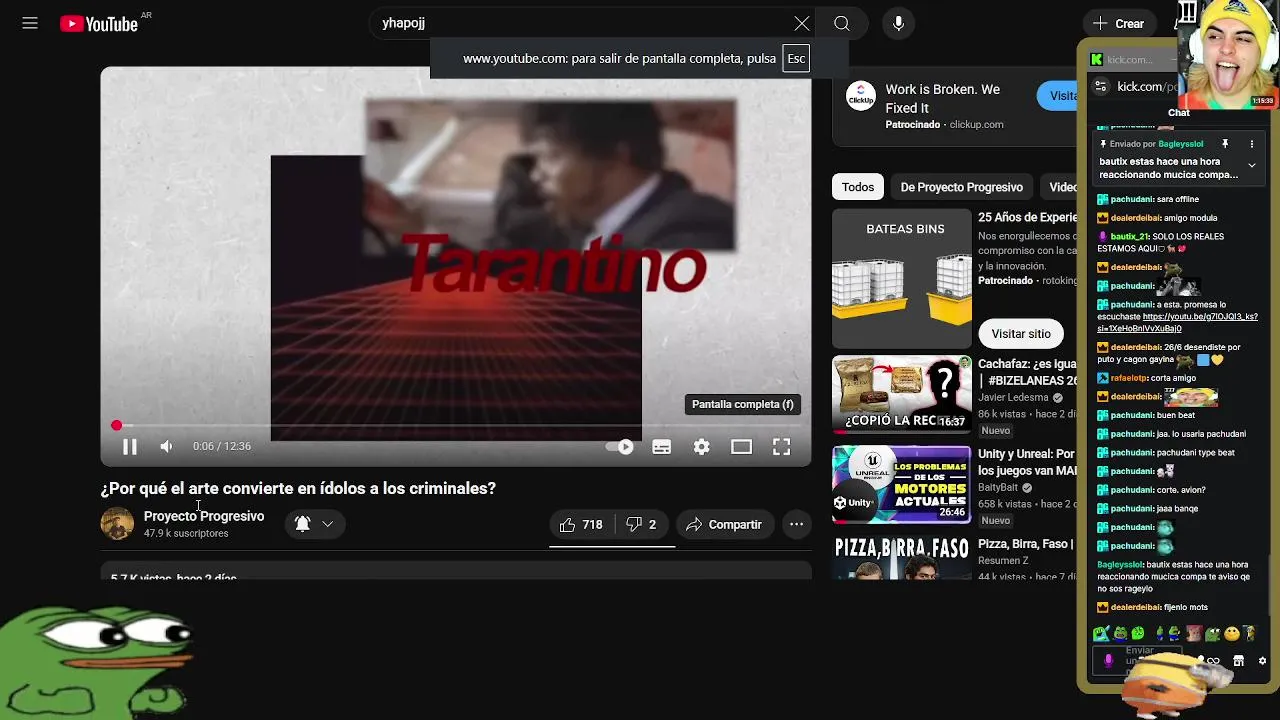Click the username Bagleysslol in pinned message
1280x720 pixels.
1181,144
